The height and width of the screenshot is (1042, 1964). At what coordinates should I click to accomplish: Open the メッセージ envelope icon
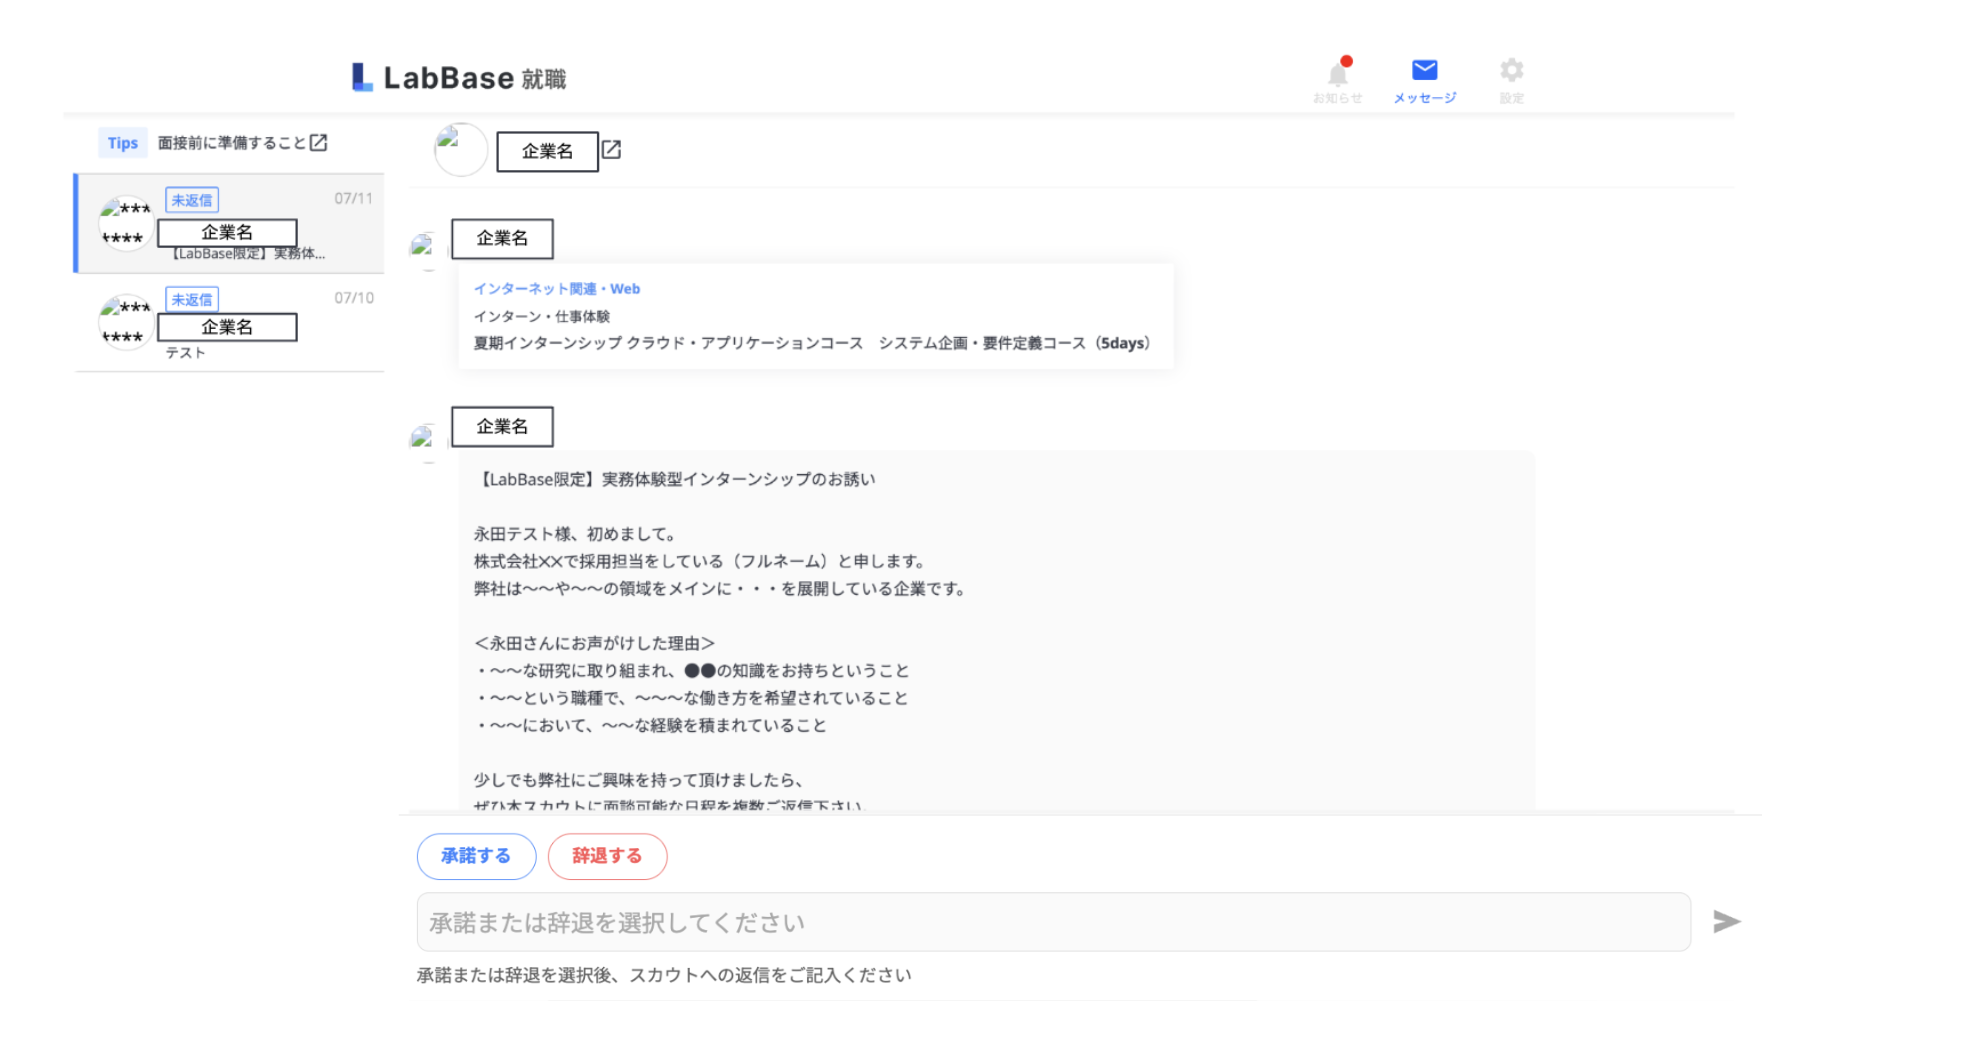pyautogui.click(x=1424, y=70)
